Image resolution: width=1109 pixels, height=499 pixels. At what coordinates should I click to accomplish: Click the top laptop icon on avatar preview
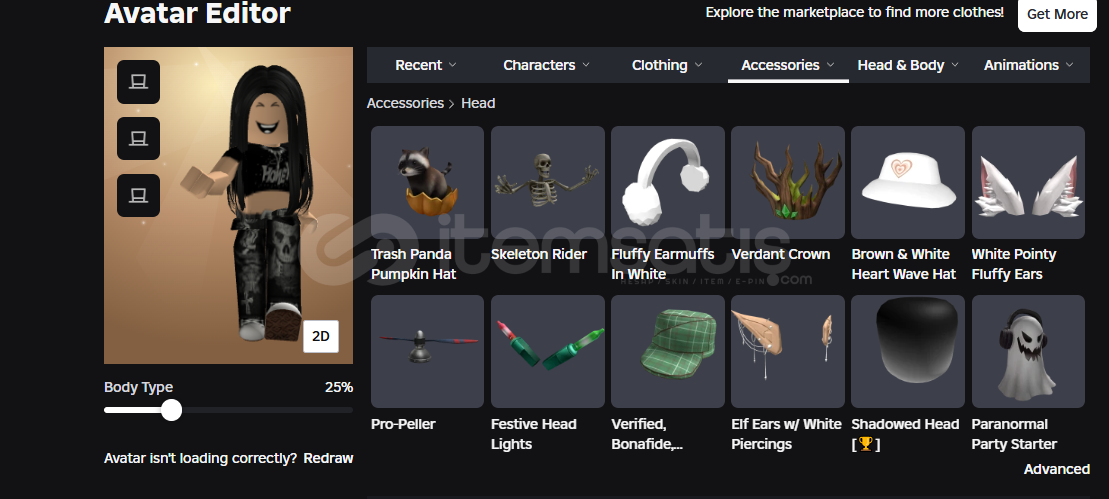point(138,82)
